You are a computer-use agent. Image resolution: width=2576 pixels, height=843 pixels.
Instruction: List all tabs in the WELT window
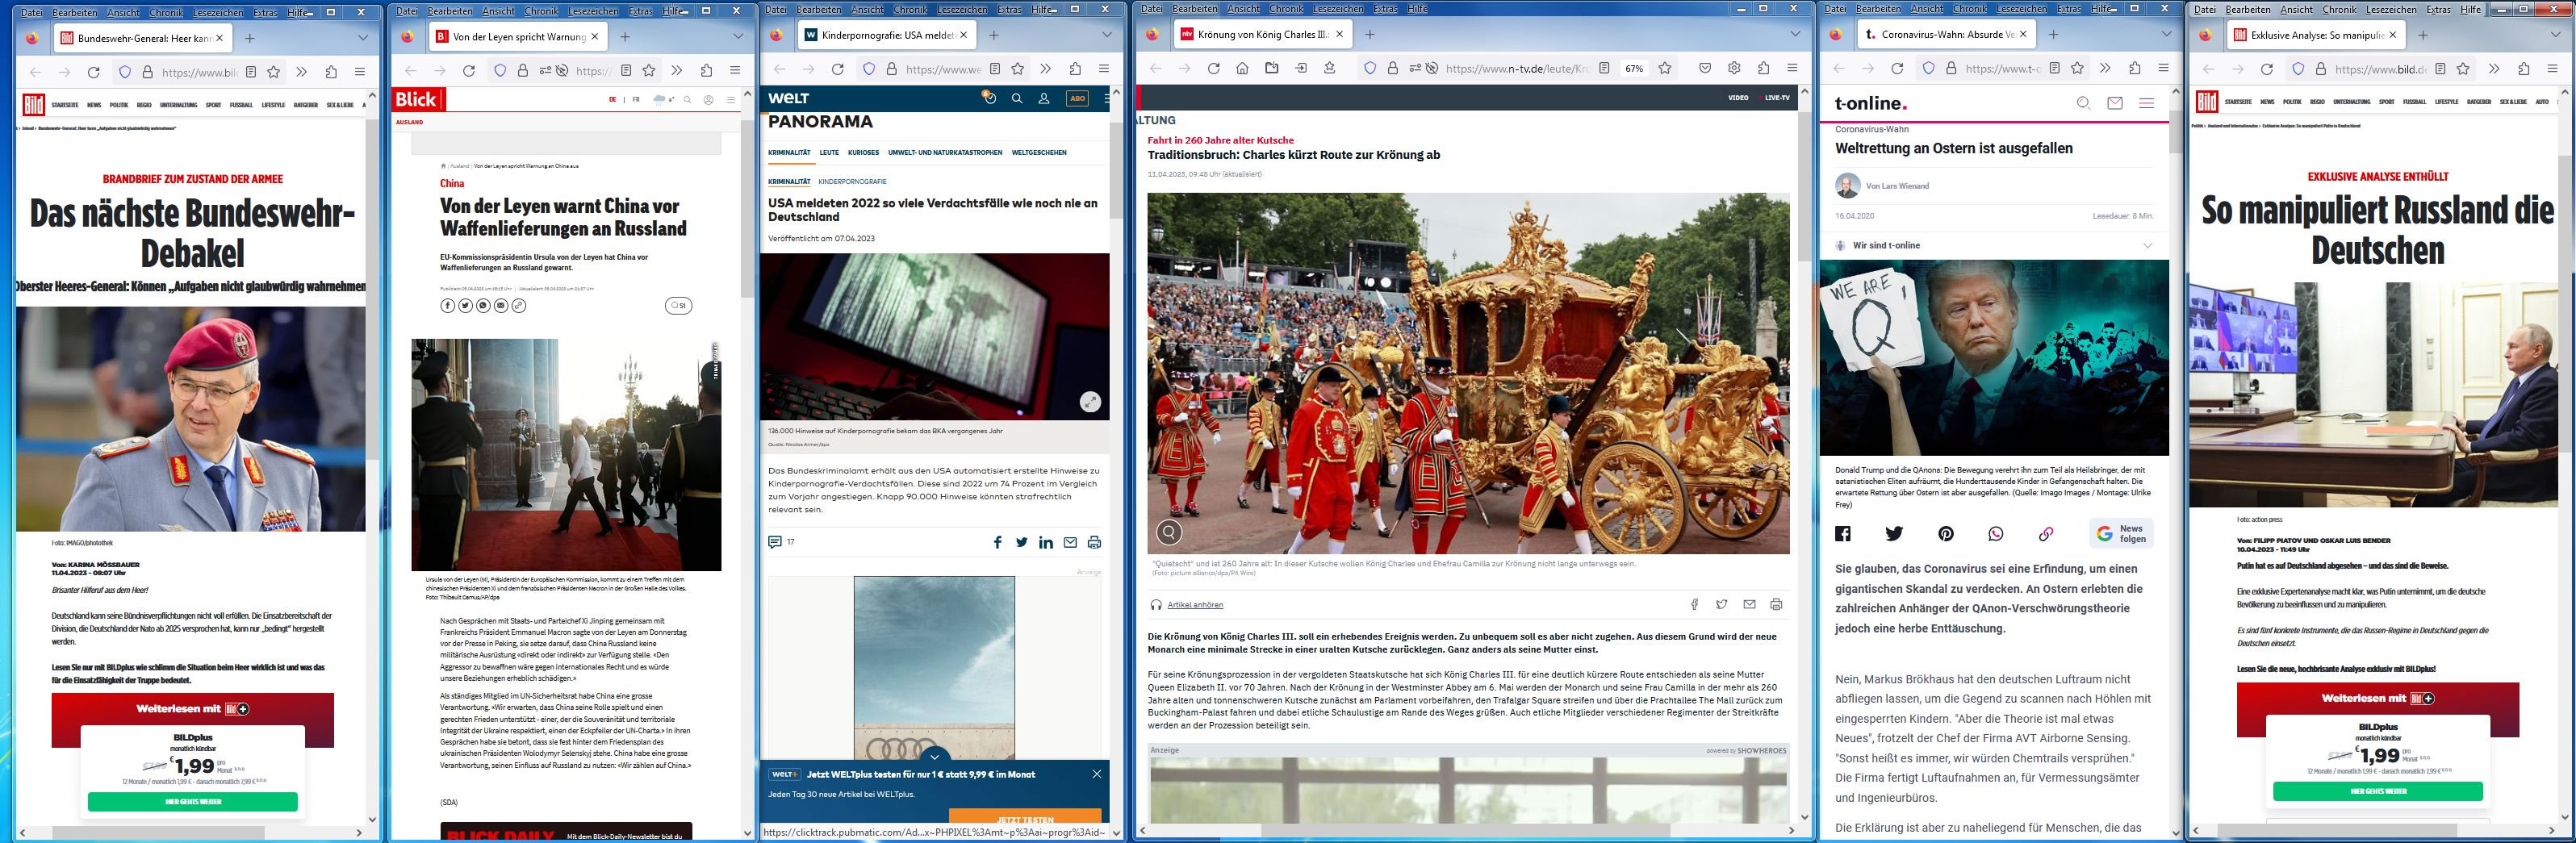(1107, 35)
